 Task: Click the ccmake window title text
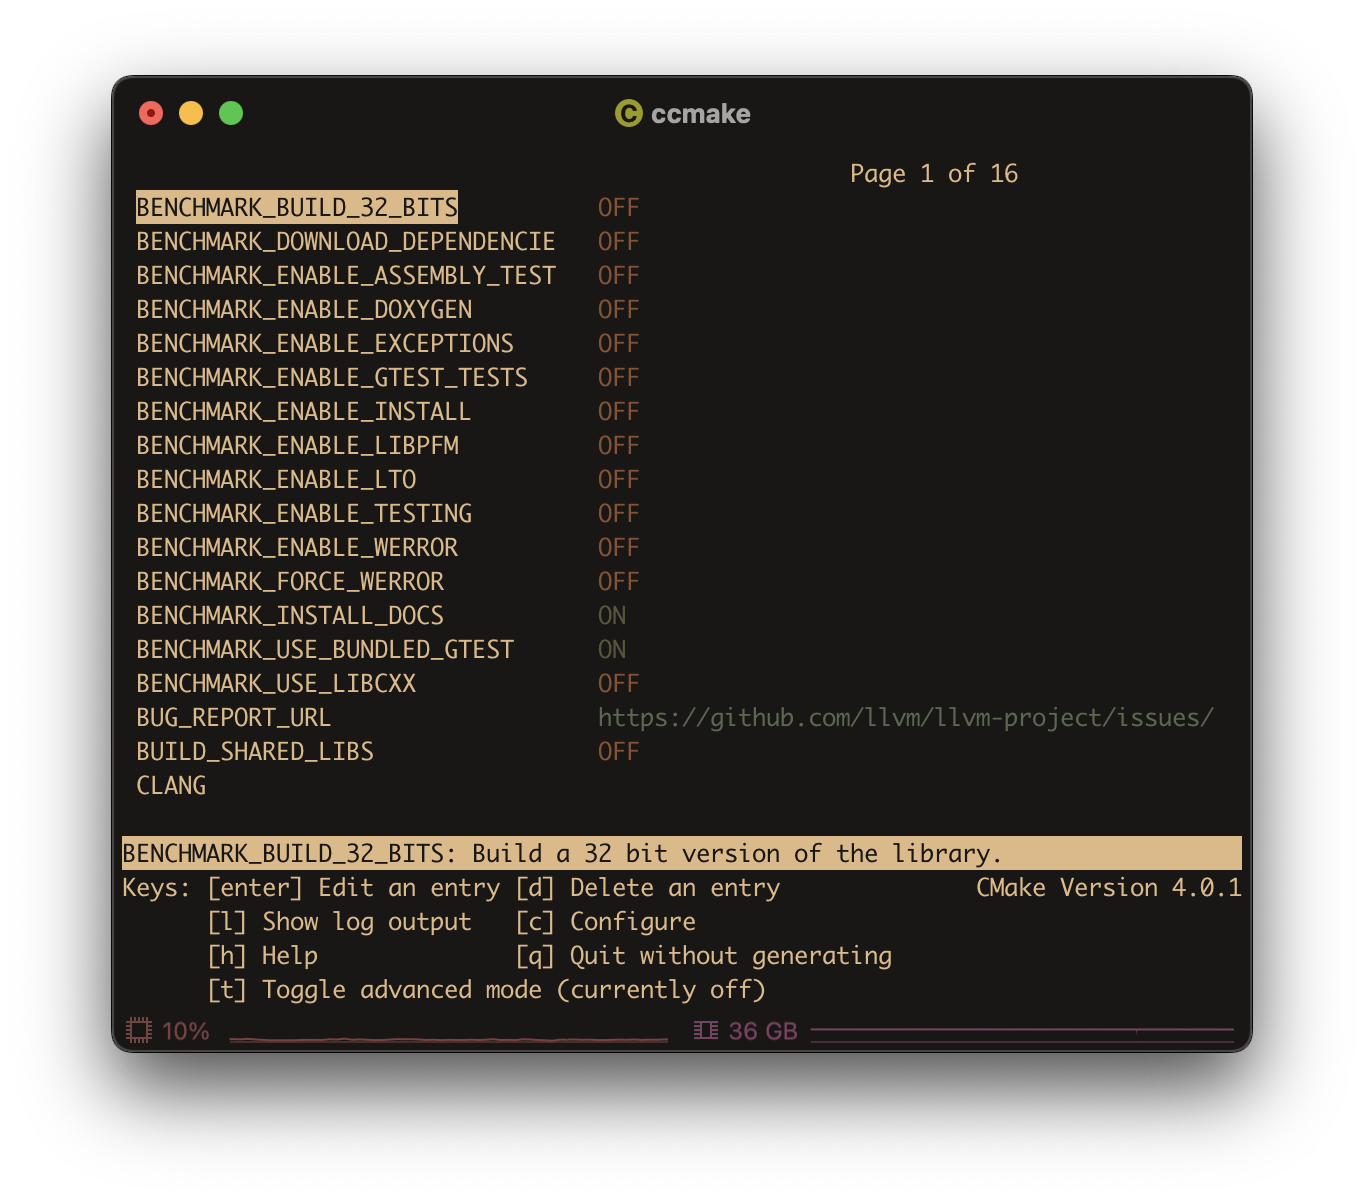pyautogui.click(x=700, y=114)
